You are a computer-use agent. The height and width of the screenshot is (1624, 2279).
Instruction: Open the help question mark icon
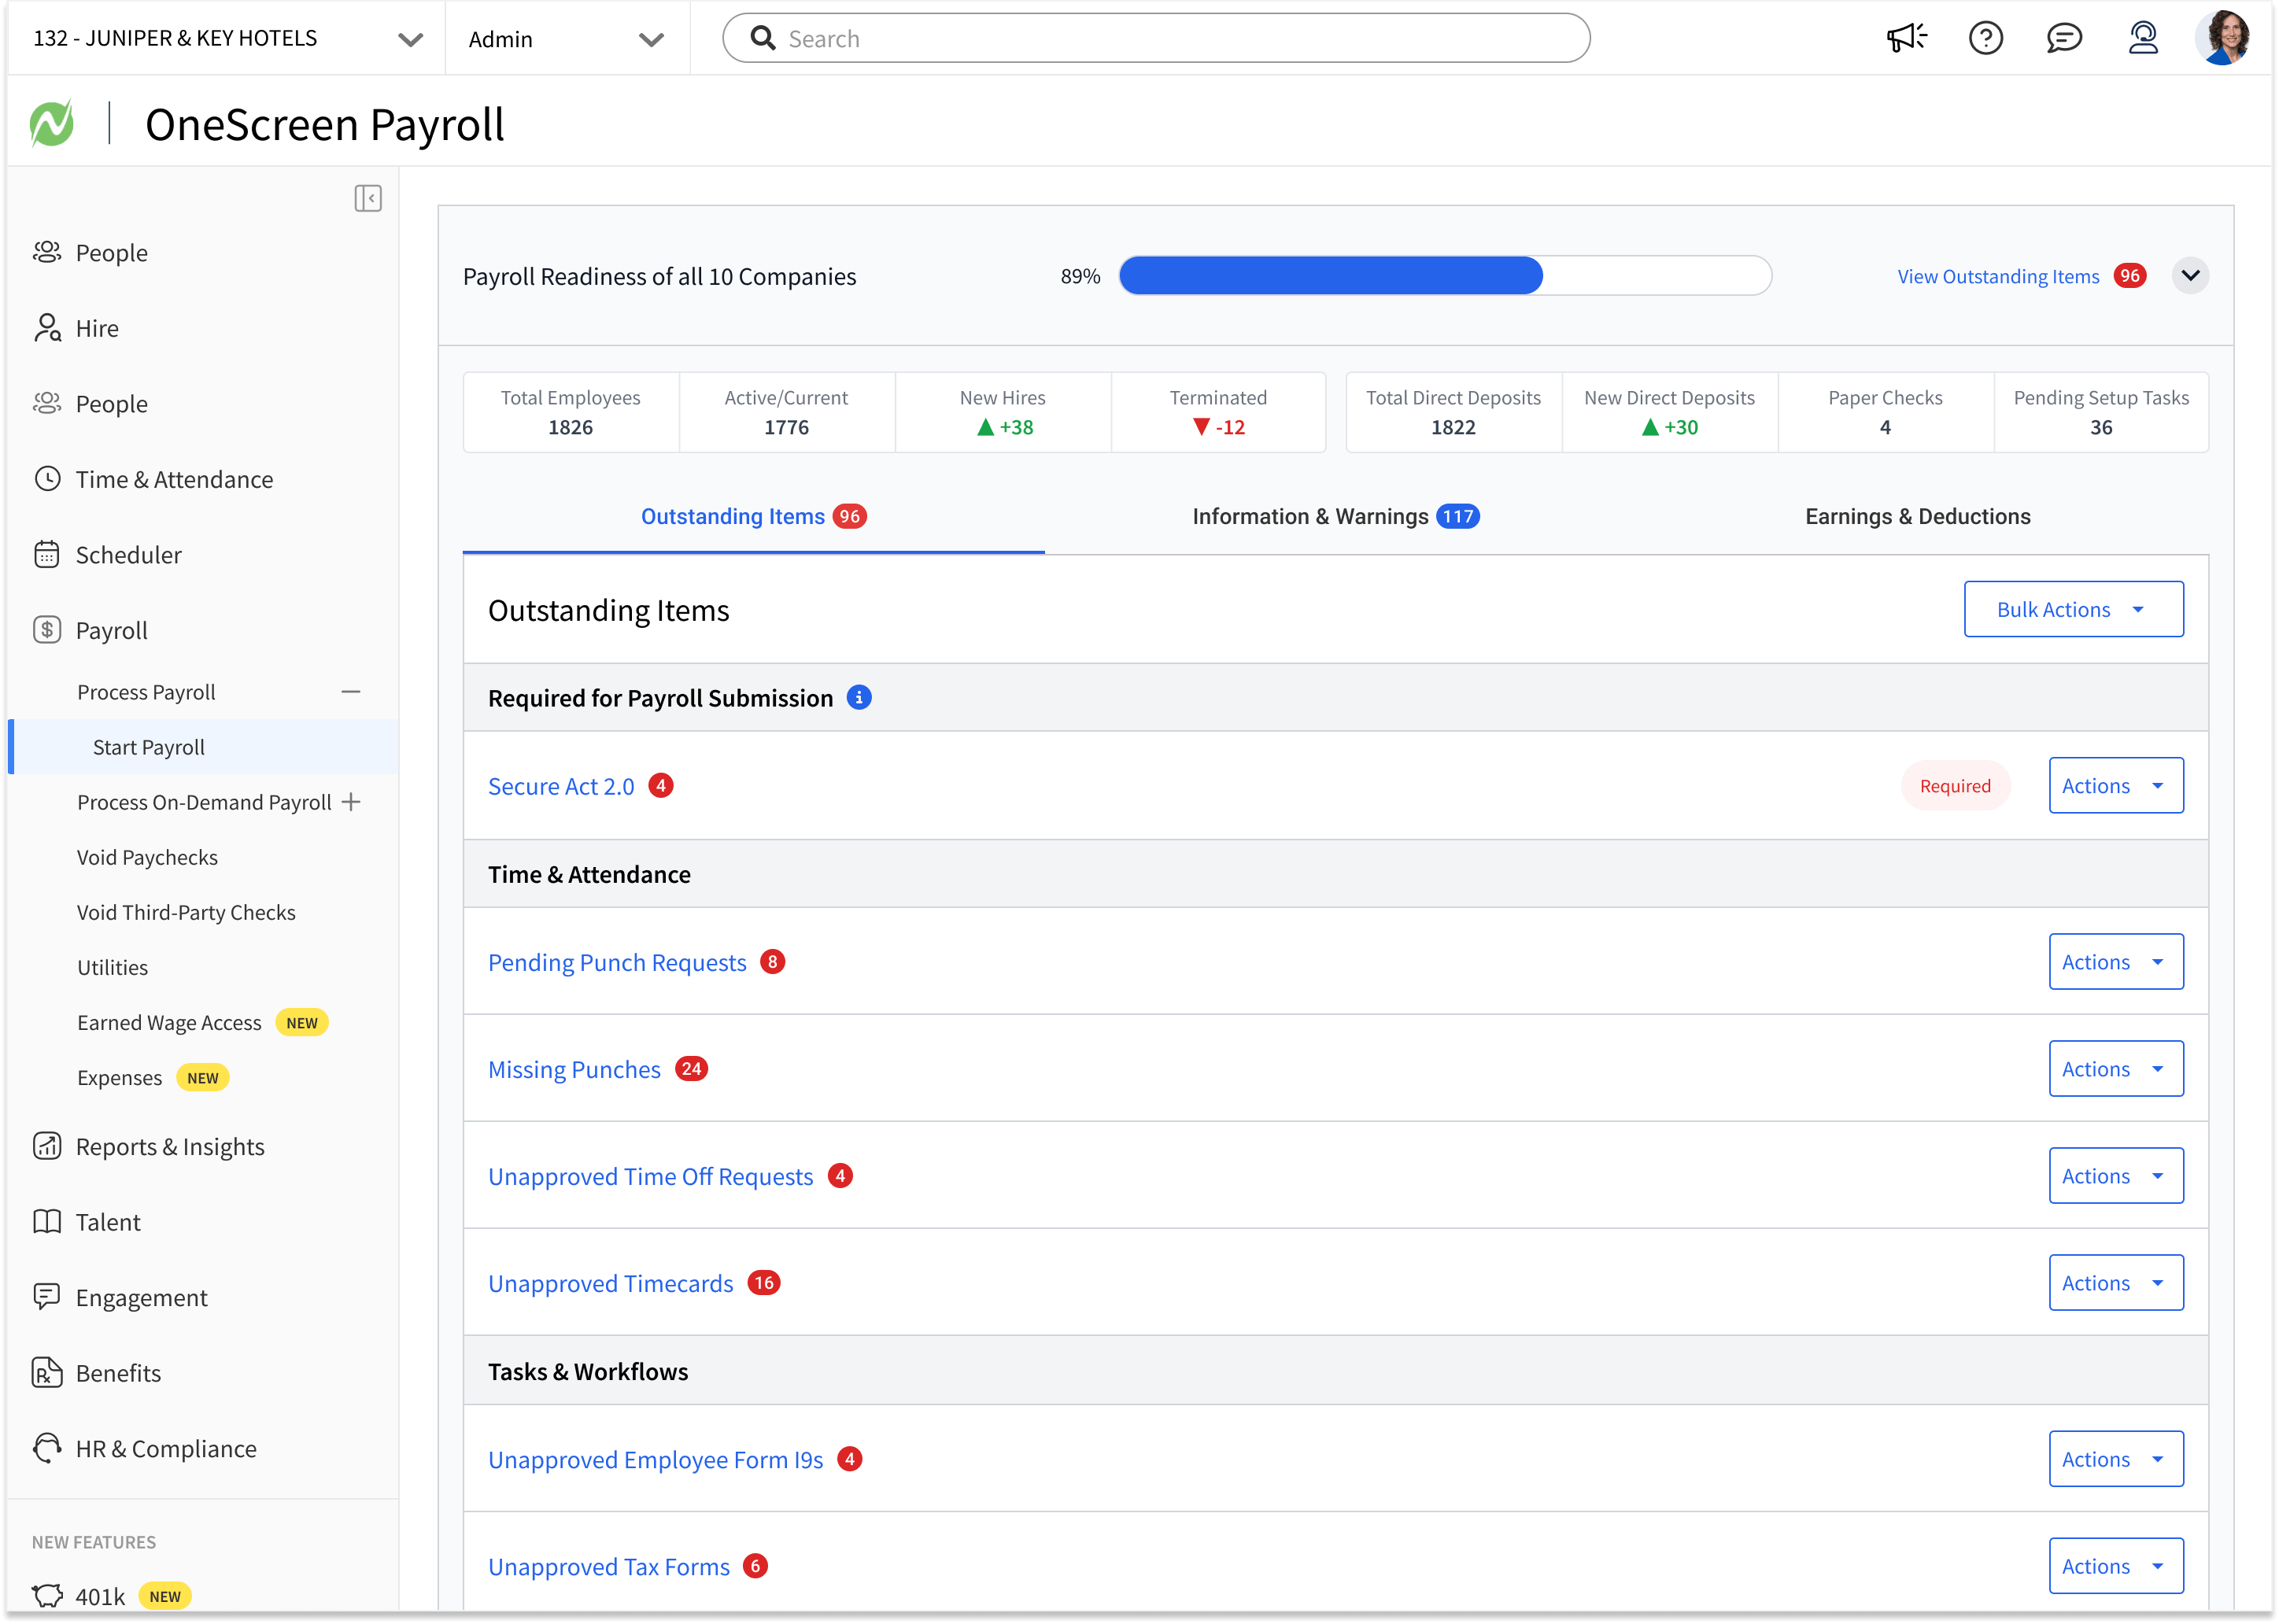tap(1985, 38)
